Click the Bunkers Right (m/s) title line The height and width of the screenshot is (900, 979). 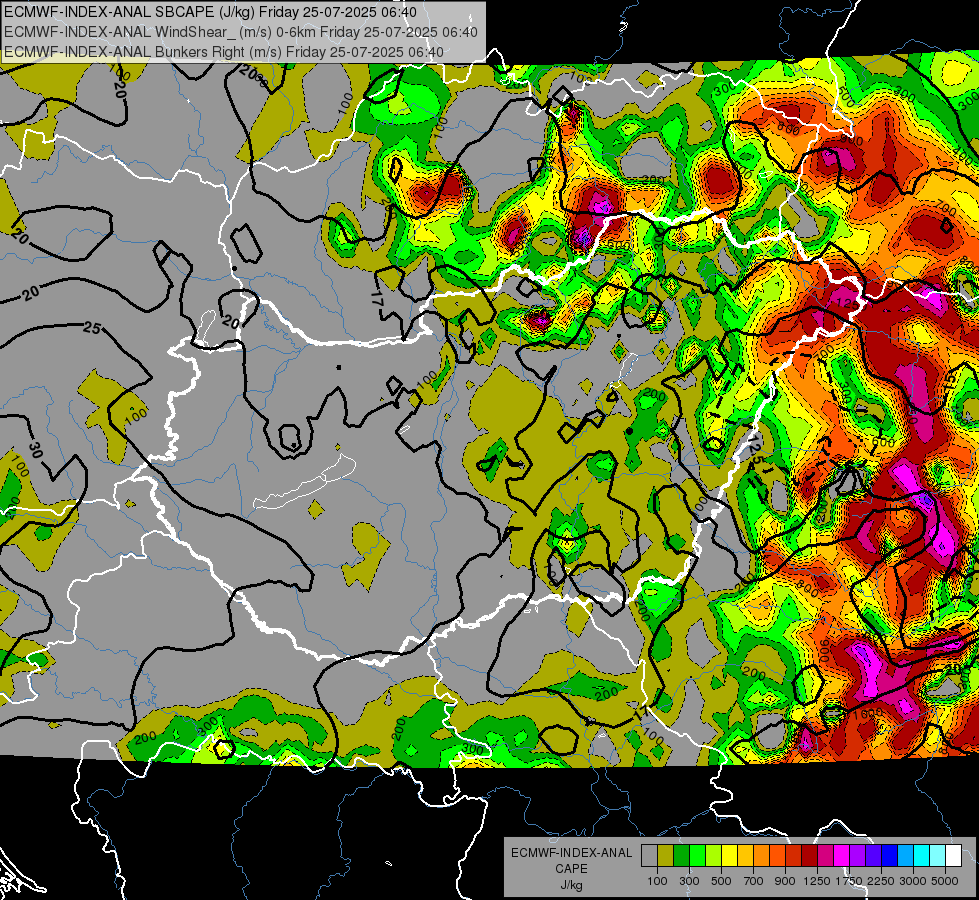tap(224, 52)
